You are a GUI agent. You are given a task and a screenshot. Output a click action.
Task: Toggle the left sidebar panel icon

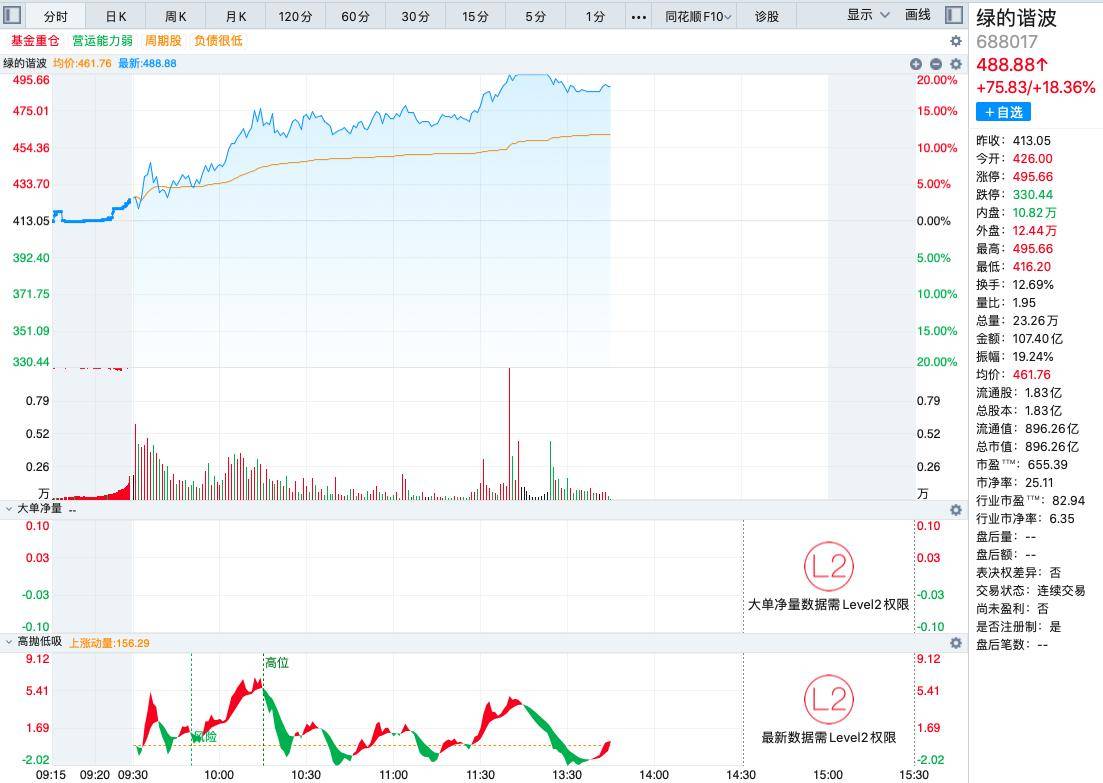(12, 15)
